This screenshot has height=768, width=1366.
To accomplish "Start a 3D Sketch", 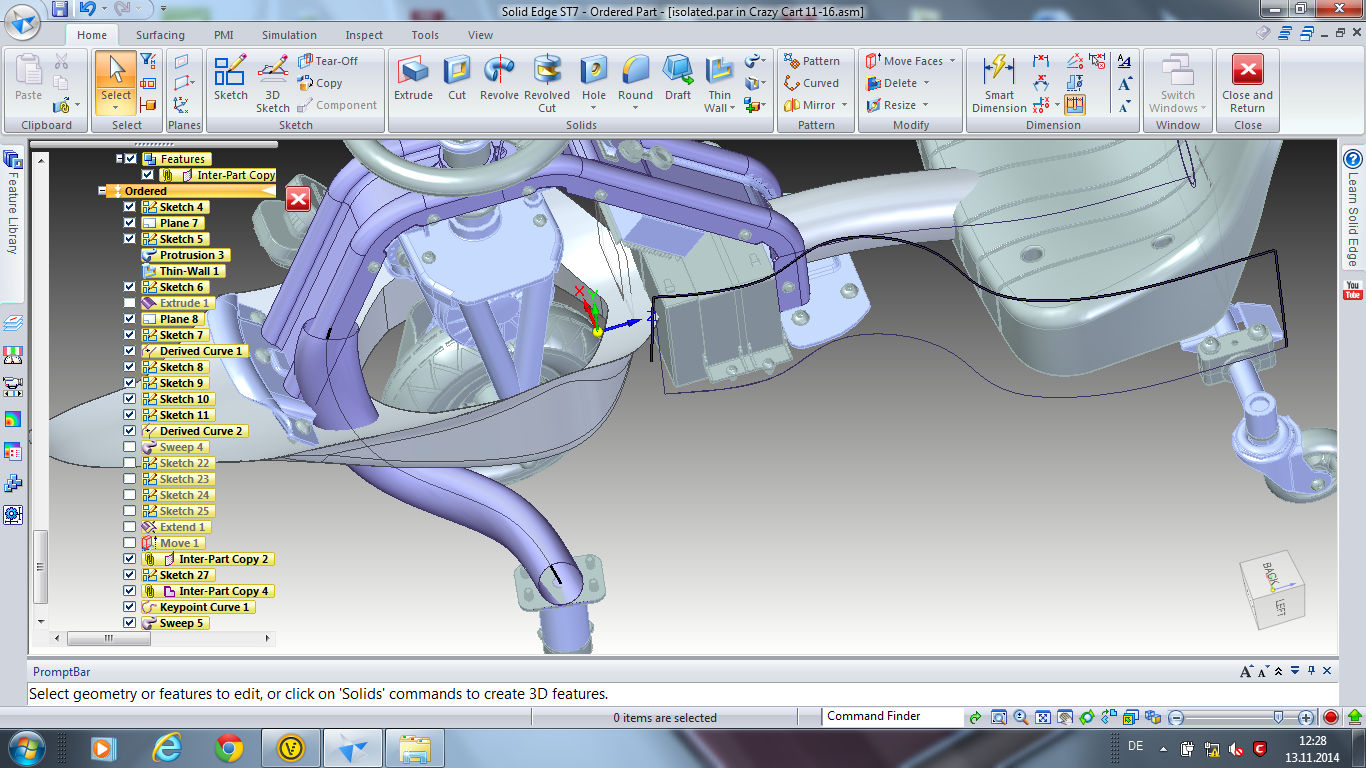I will pyautogui.click(x=272, y=83).
